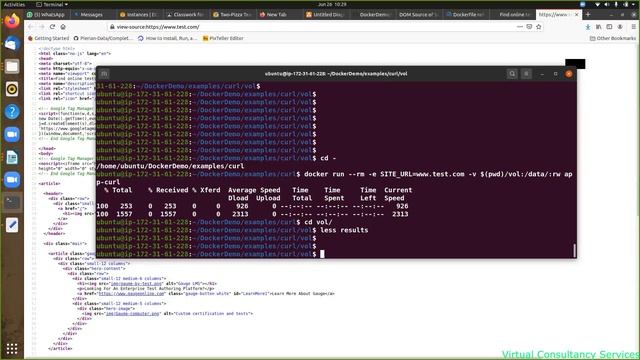Open page actions ellipsis in URL bar
The width and height of the screenshot is (640, 360).
tap(520, 27)
